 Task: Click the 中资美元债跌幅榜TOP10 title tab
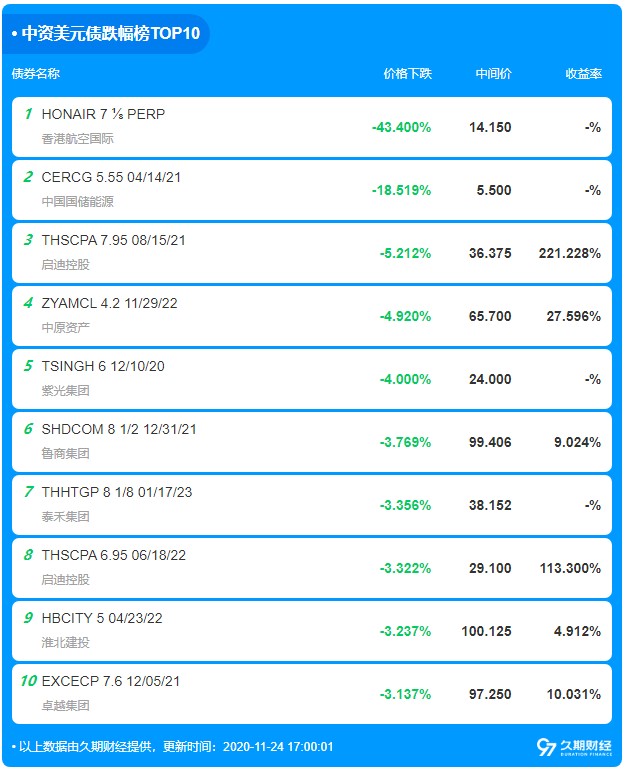110,33
